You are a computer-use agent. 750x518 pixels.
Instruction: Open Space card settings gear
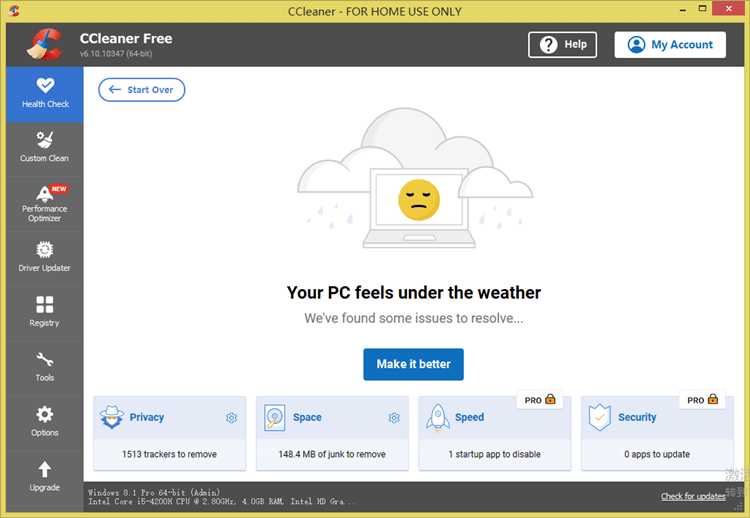(394, 418)
